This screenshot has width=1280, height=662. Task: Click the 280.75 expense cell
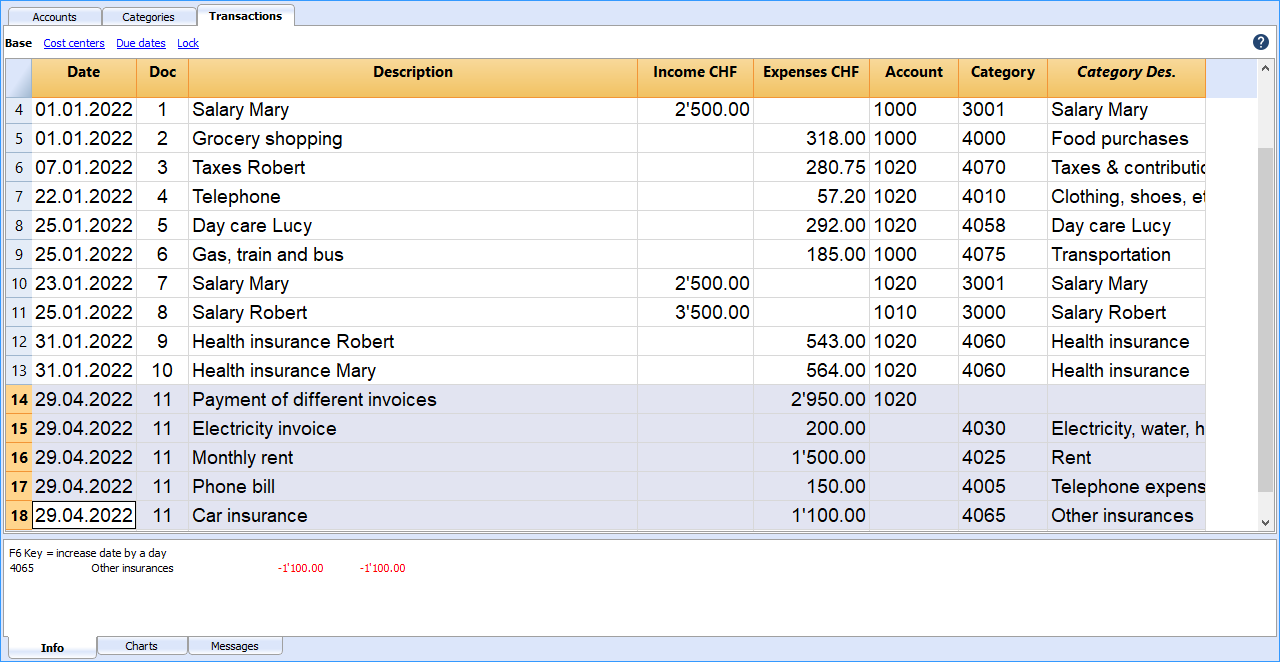point(811,168)
